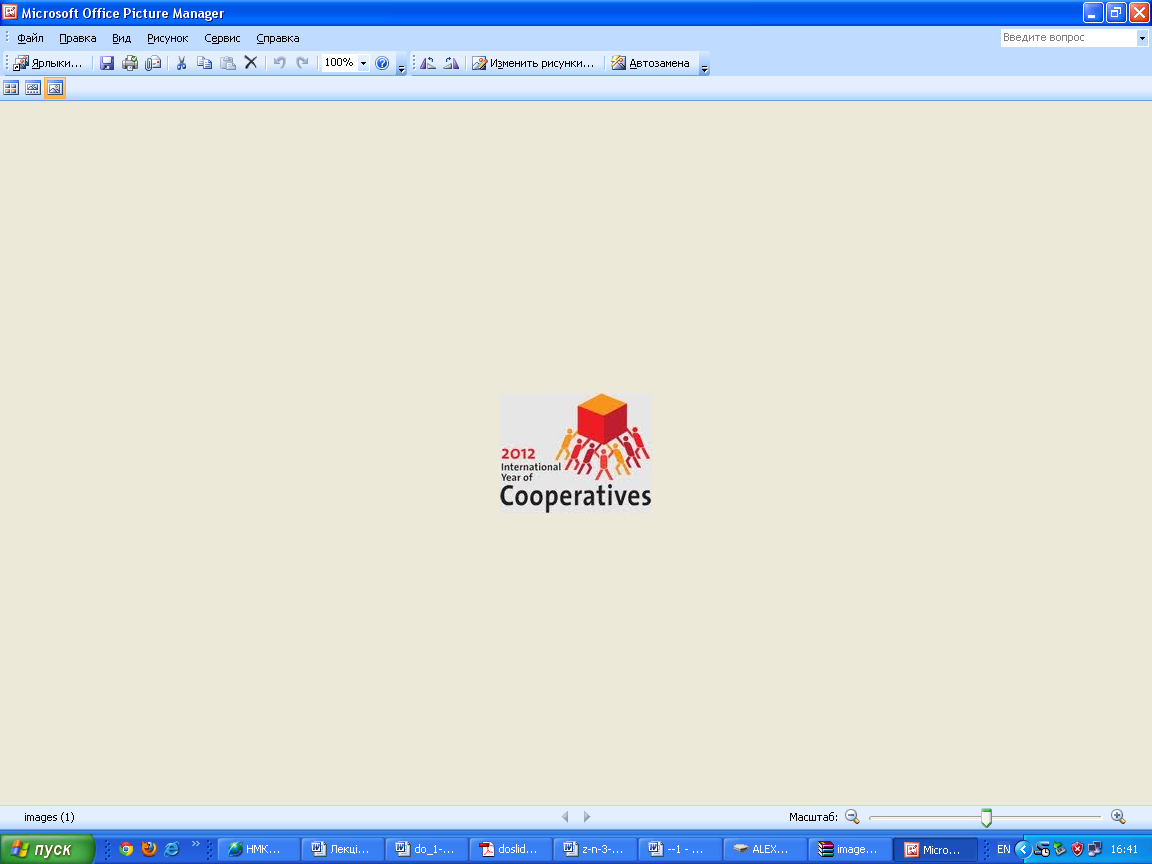Click the blue Help question mark icon
Image resolution: width=1152 pixels, height=864 pixels.
coord(382,63)
